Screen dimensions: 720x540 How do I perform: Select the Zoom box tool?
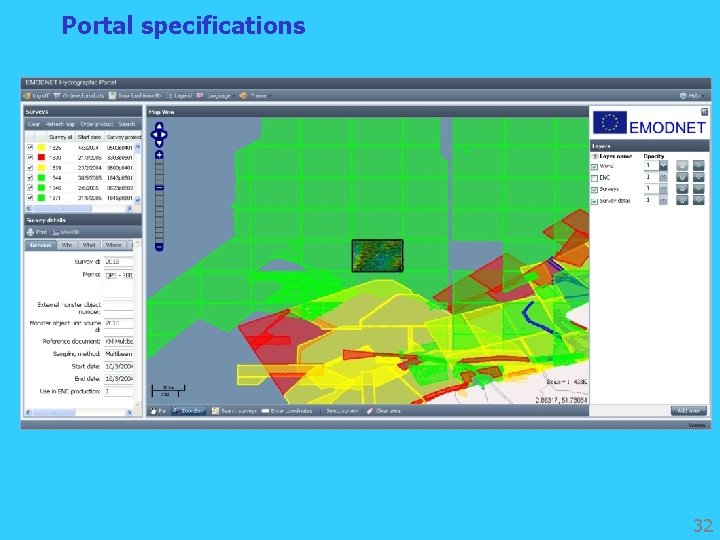click(x=188, y=411)
